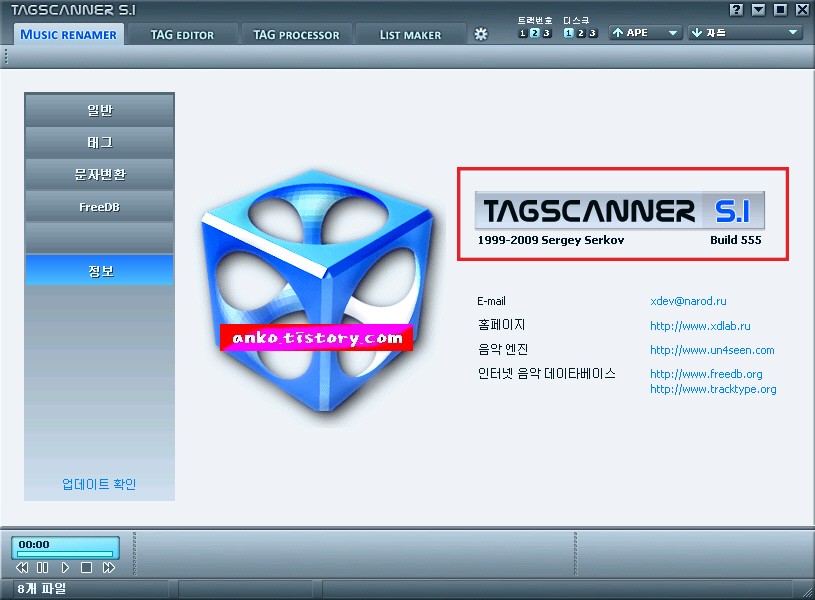Viewport: 815px width, 600px height.
Task: Open the APE up-arrow dropdown
Action: tap(645, 33)
